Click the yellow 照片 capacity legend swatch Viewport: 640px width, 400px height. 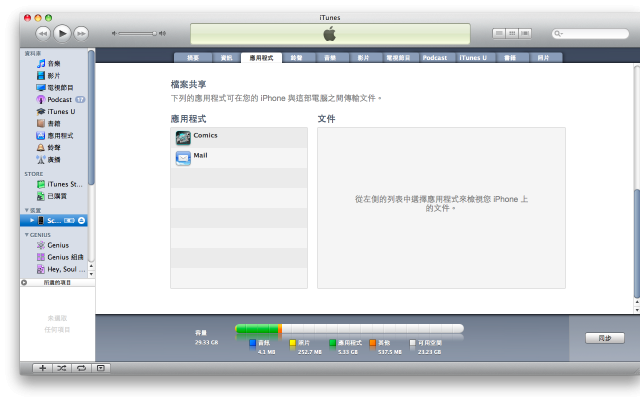293,343
